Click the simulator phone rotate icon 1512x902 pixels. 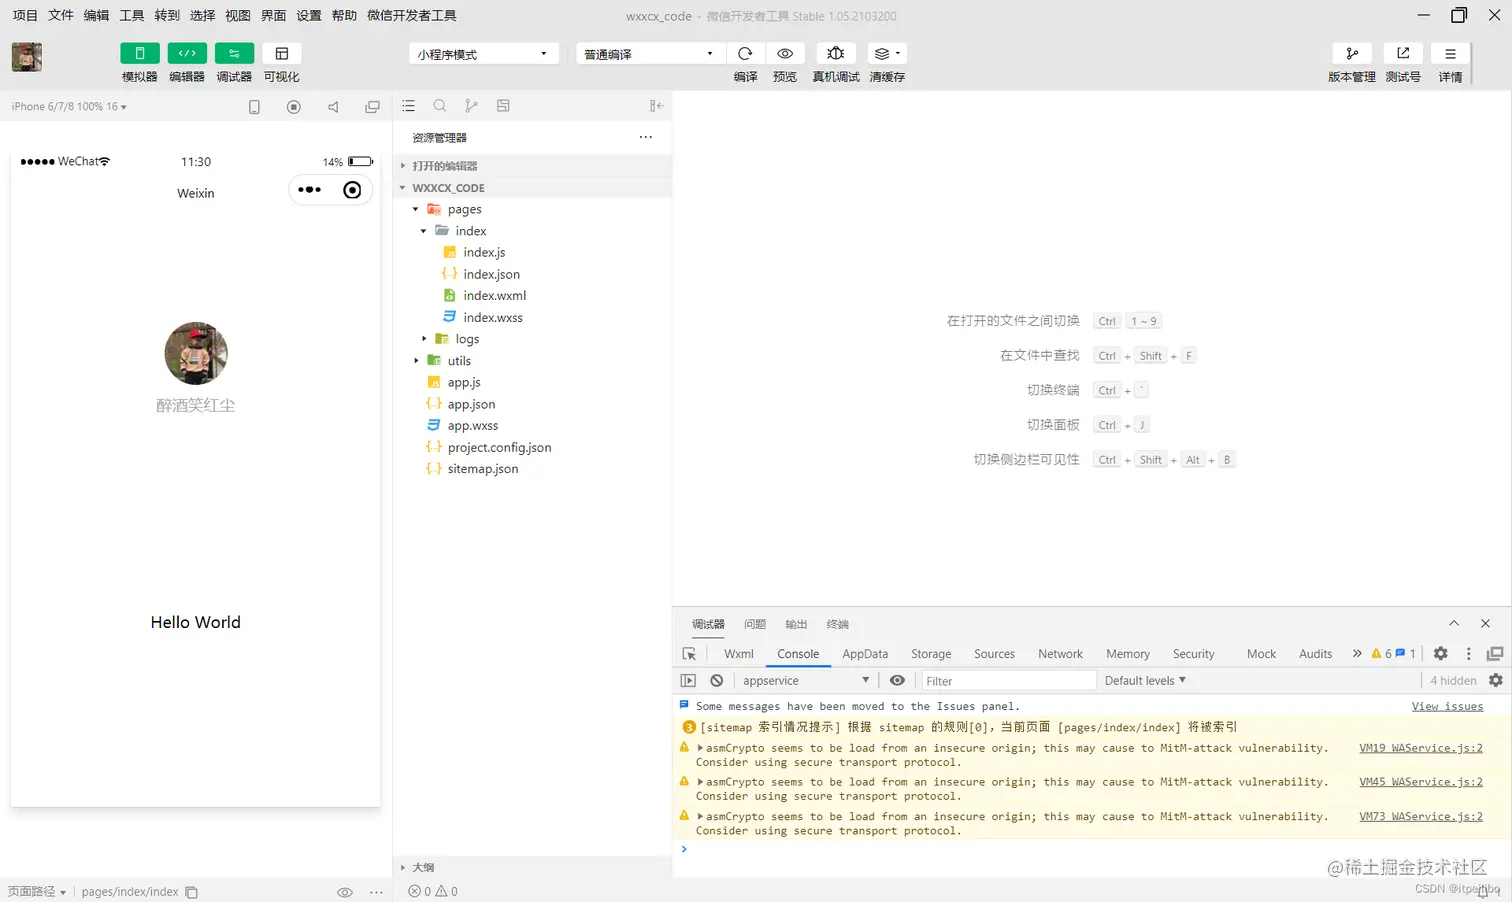(254, 107)
